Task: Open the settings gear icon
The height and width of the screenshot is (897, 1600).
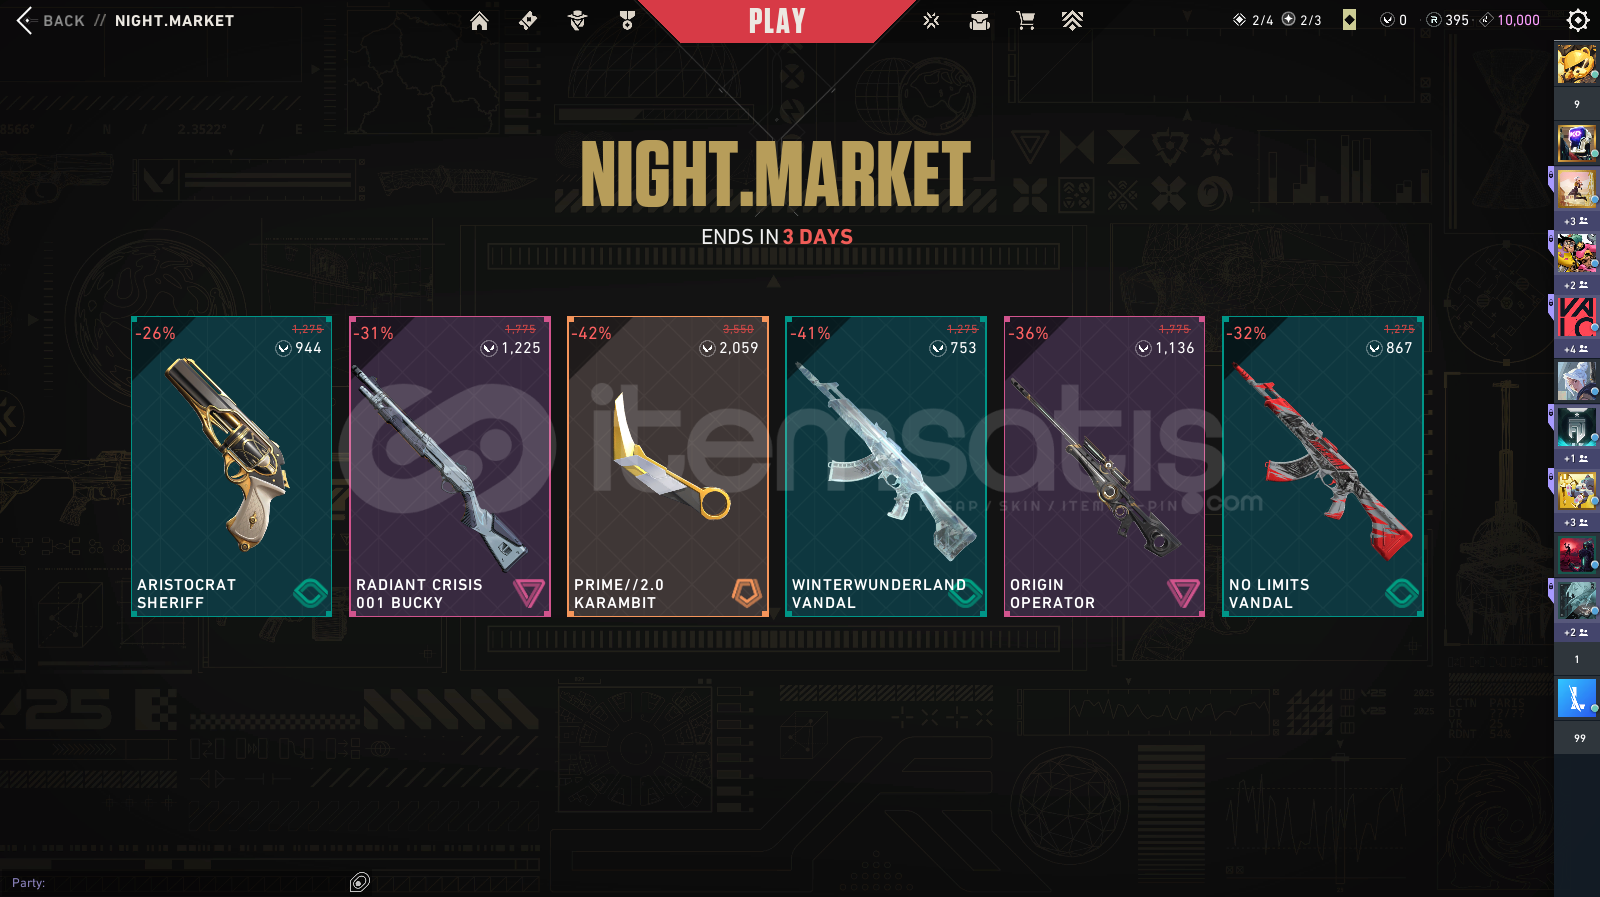Action: pos(1578,20)
